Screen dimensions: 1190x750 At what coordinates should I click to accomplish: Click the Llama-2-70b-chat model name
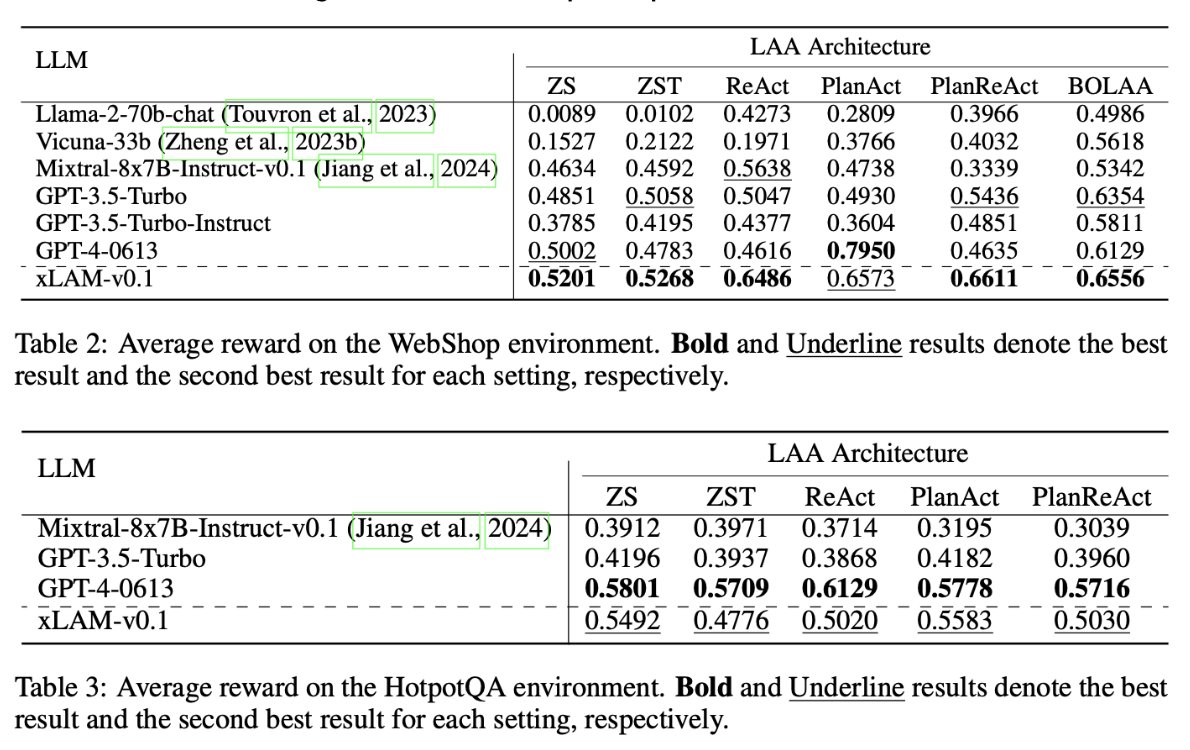(x=125, y=115)
